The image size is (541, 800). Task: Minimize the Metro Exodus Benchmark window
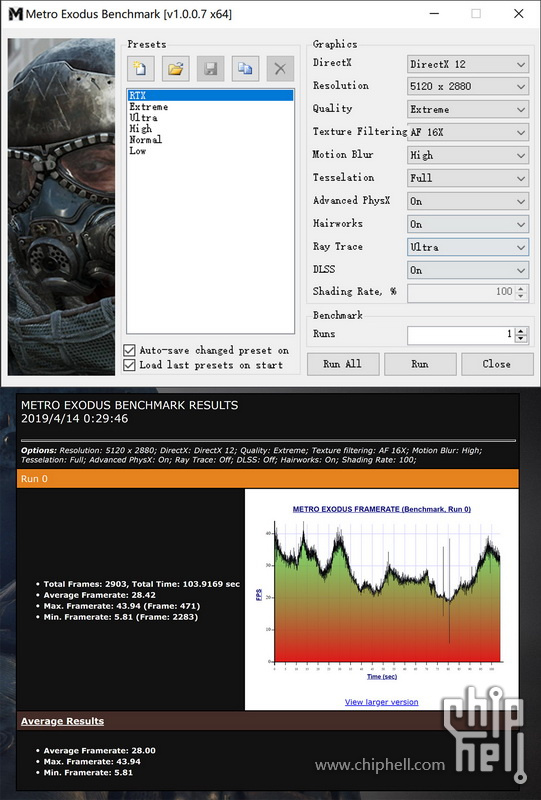[434, 14]
